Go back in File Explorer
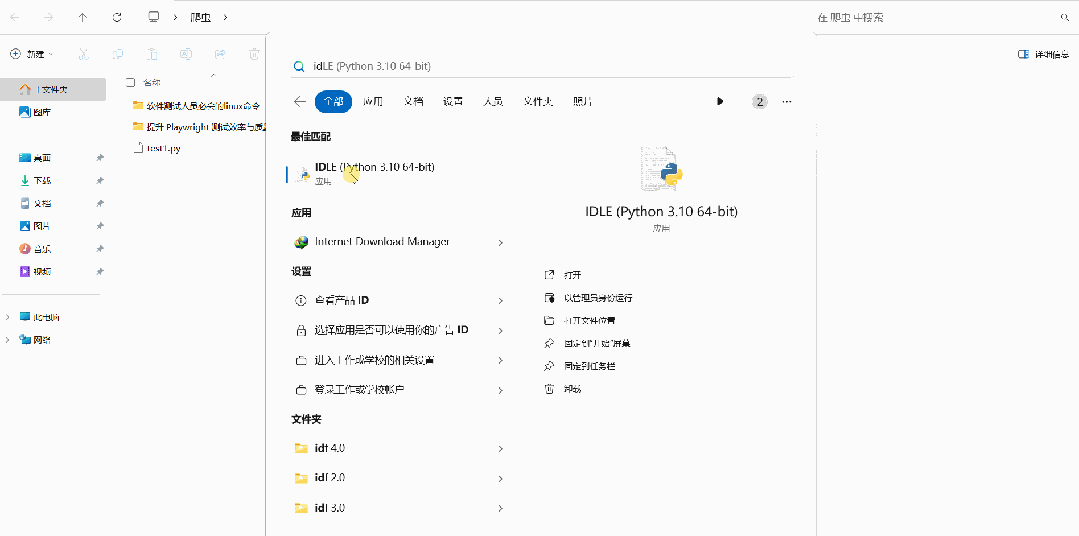This screenshot has height=536, width=1079. [x=15, y=17]
